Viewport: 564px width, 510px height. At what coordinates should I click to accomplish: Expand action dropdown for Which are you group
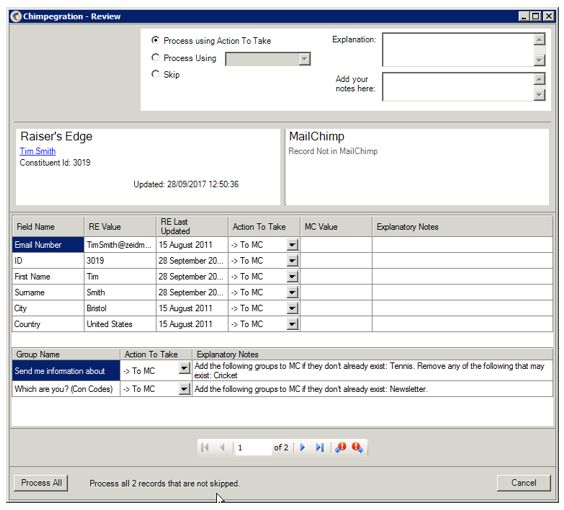[x=185, y=389]
